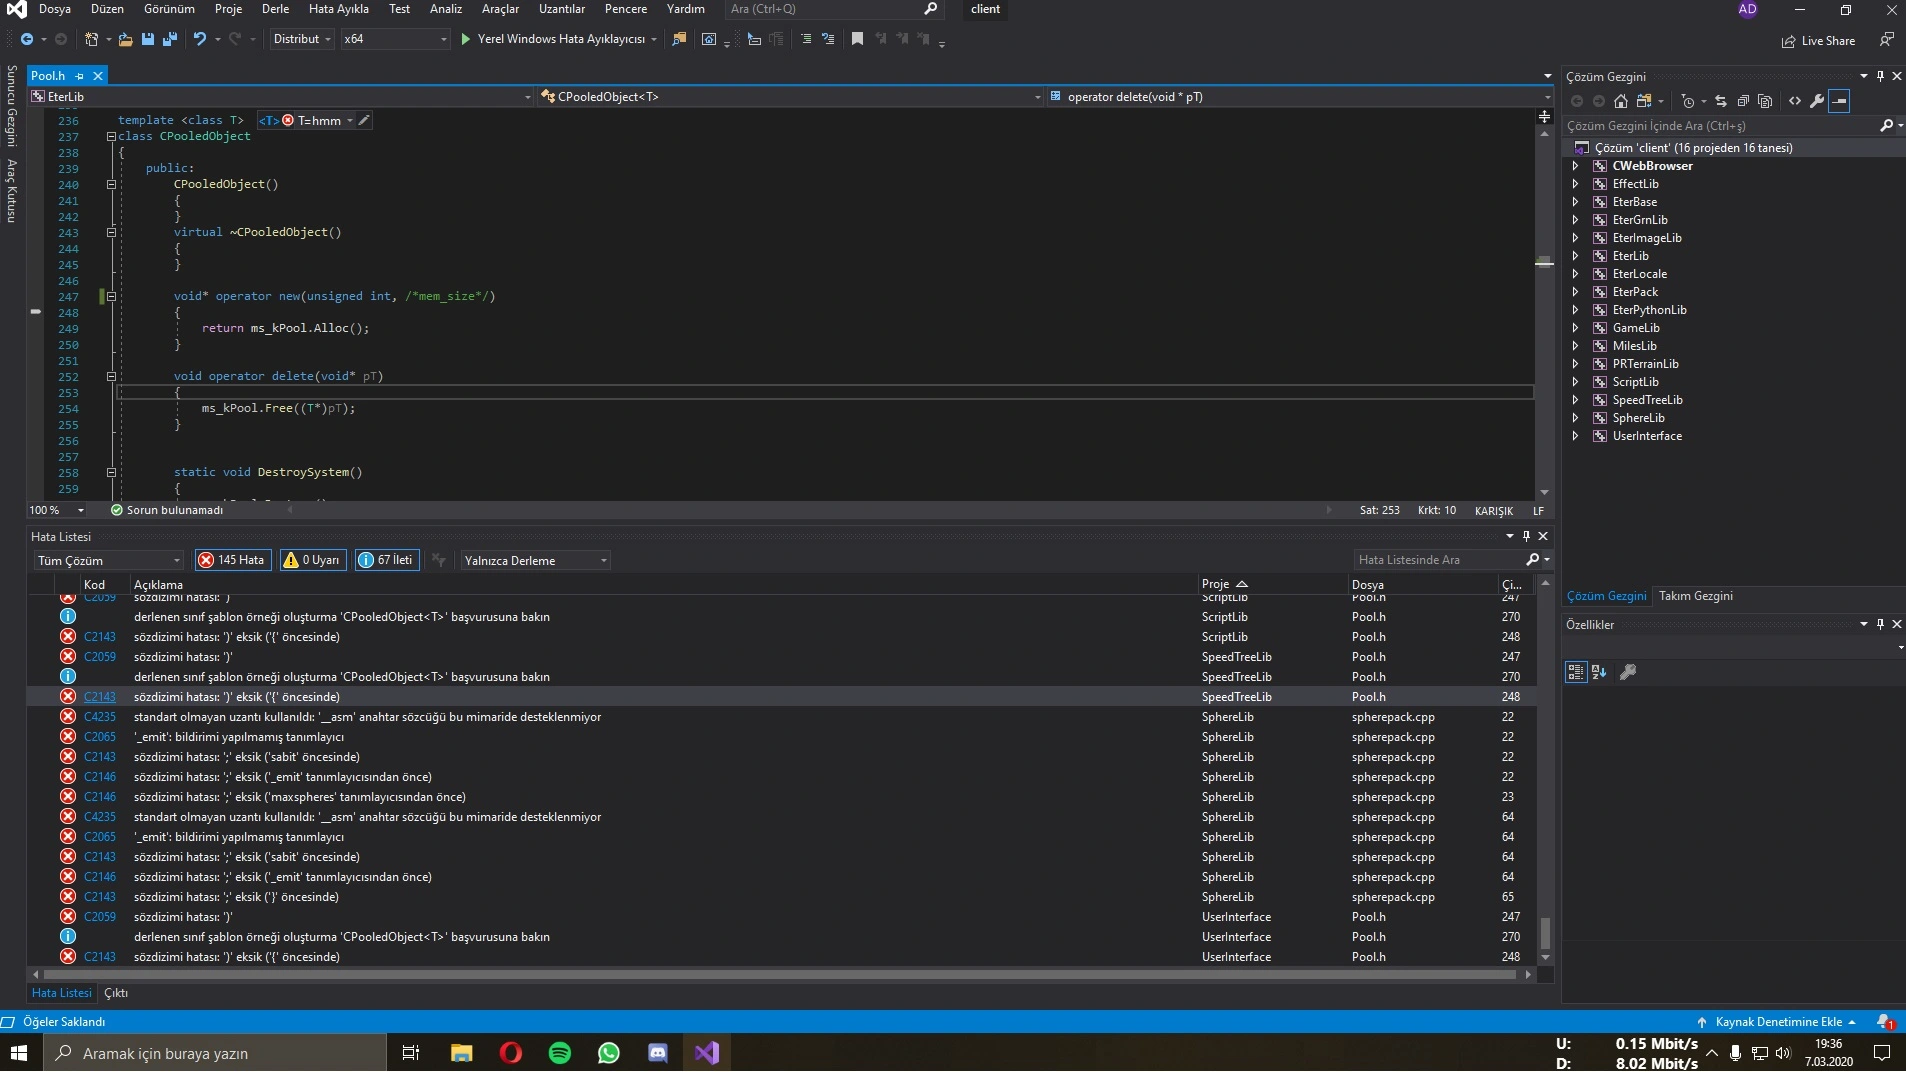Toggle the 0 Uyarı warnings filter

coord(312,560)
